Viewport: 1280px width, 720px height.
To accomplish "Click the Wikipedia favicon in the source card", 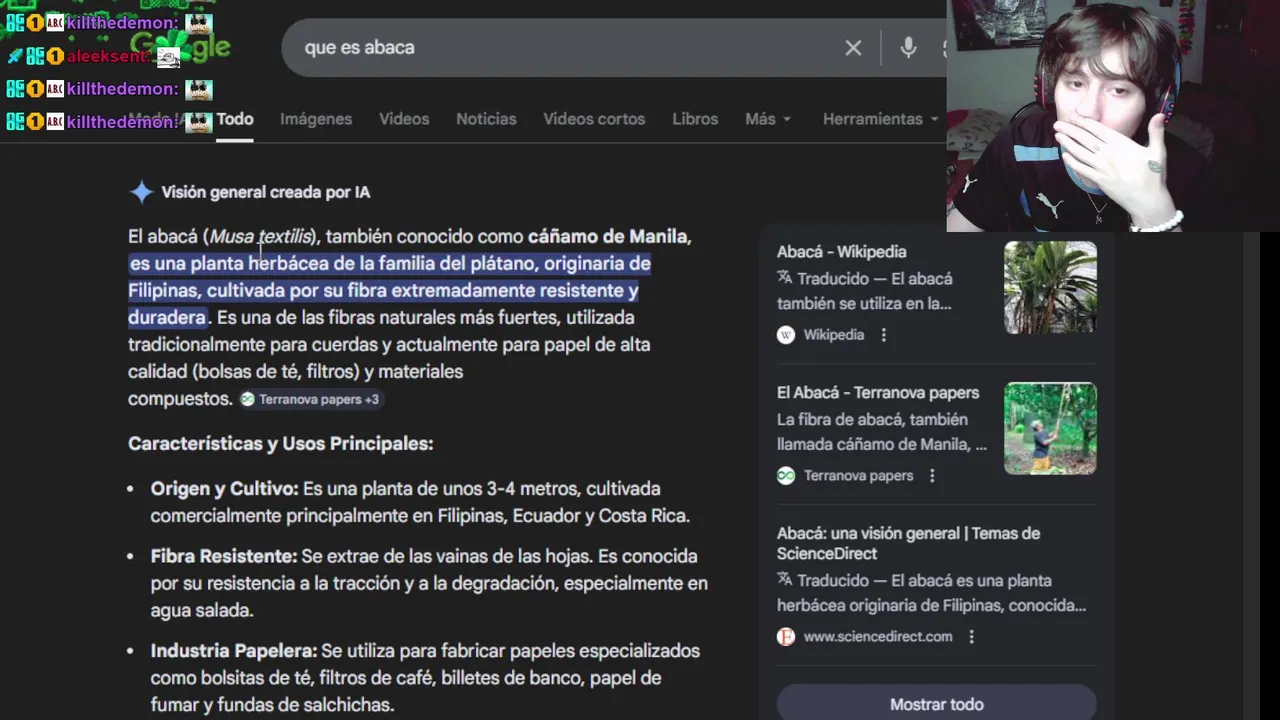I will pos(786,335).
